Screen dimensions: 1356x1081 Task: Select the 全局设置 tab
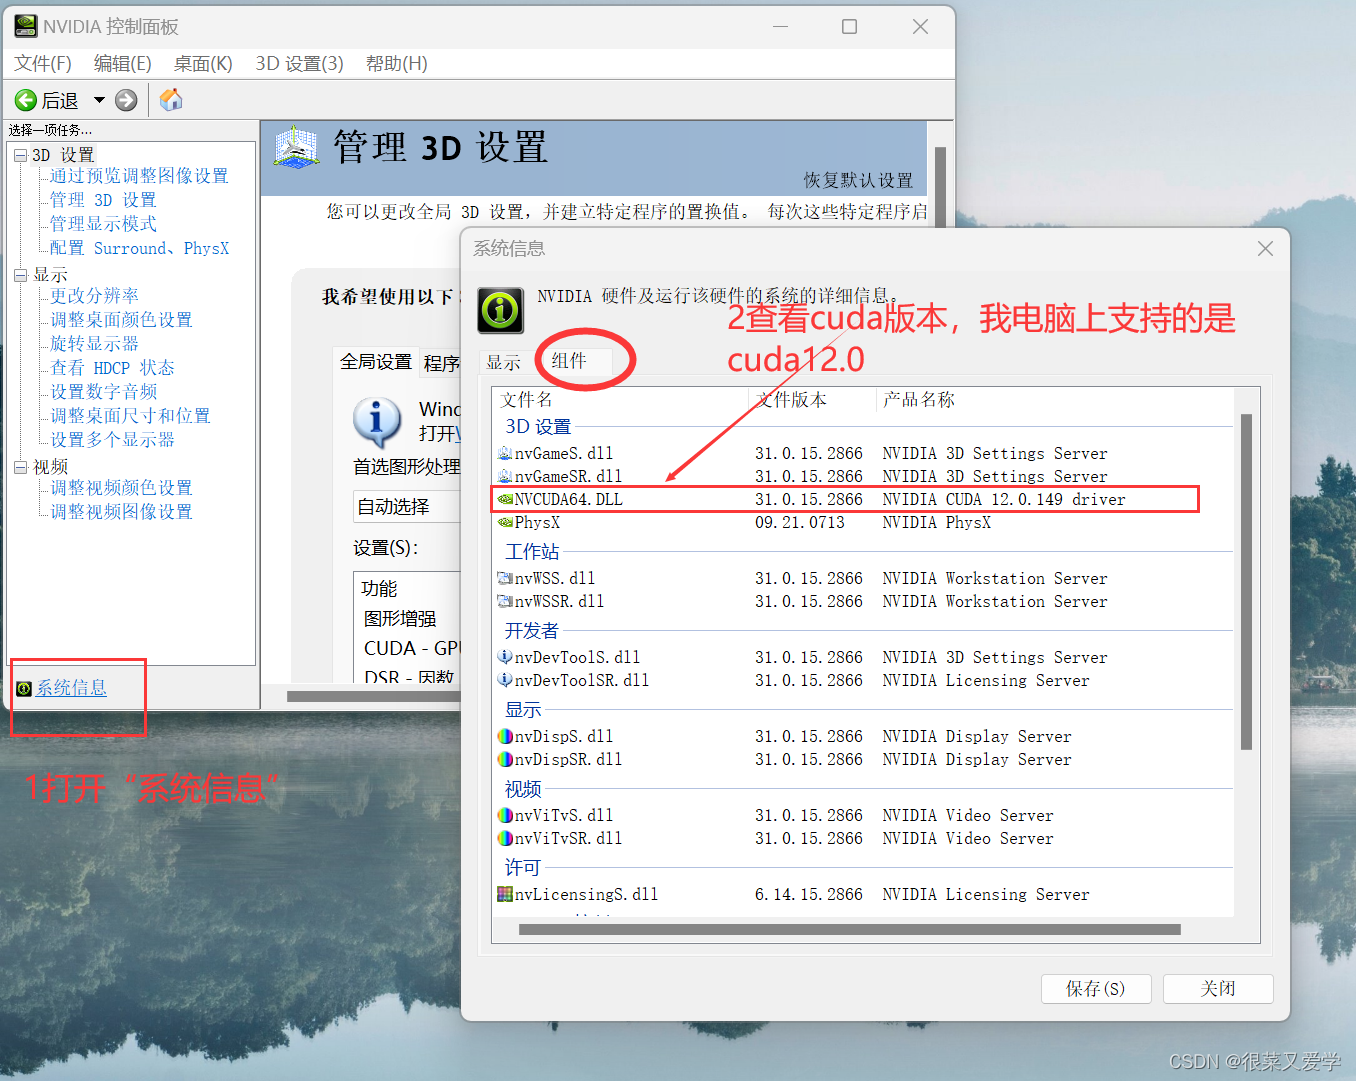tap(375, 361)
